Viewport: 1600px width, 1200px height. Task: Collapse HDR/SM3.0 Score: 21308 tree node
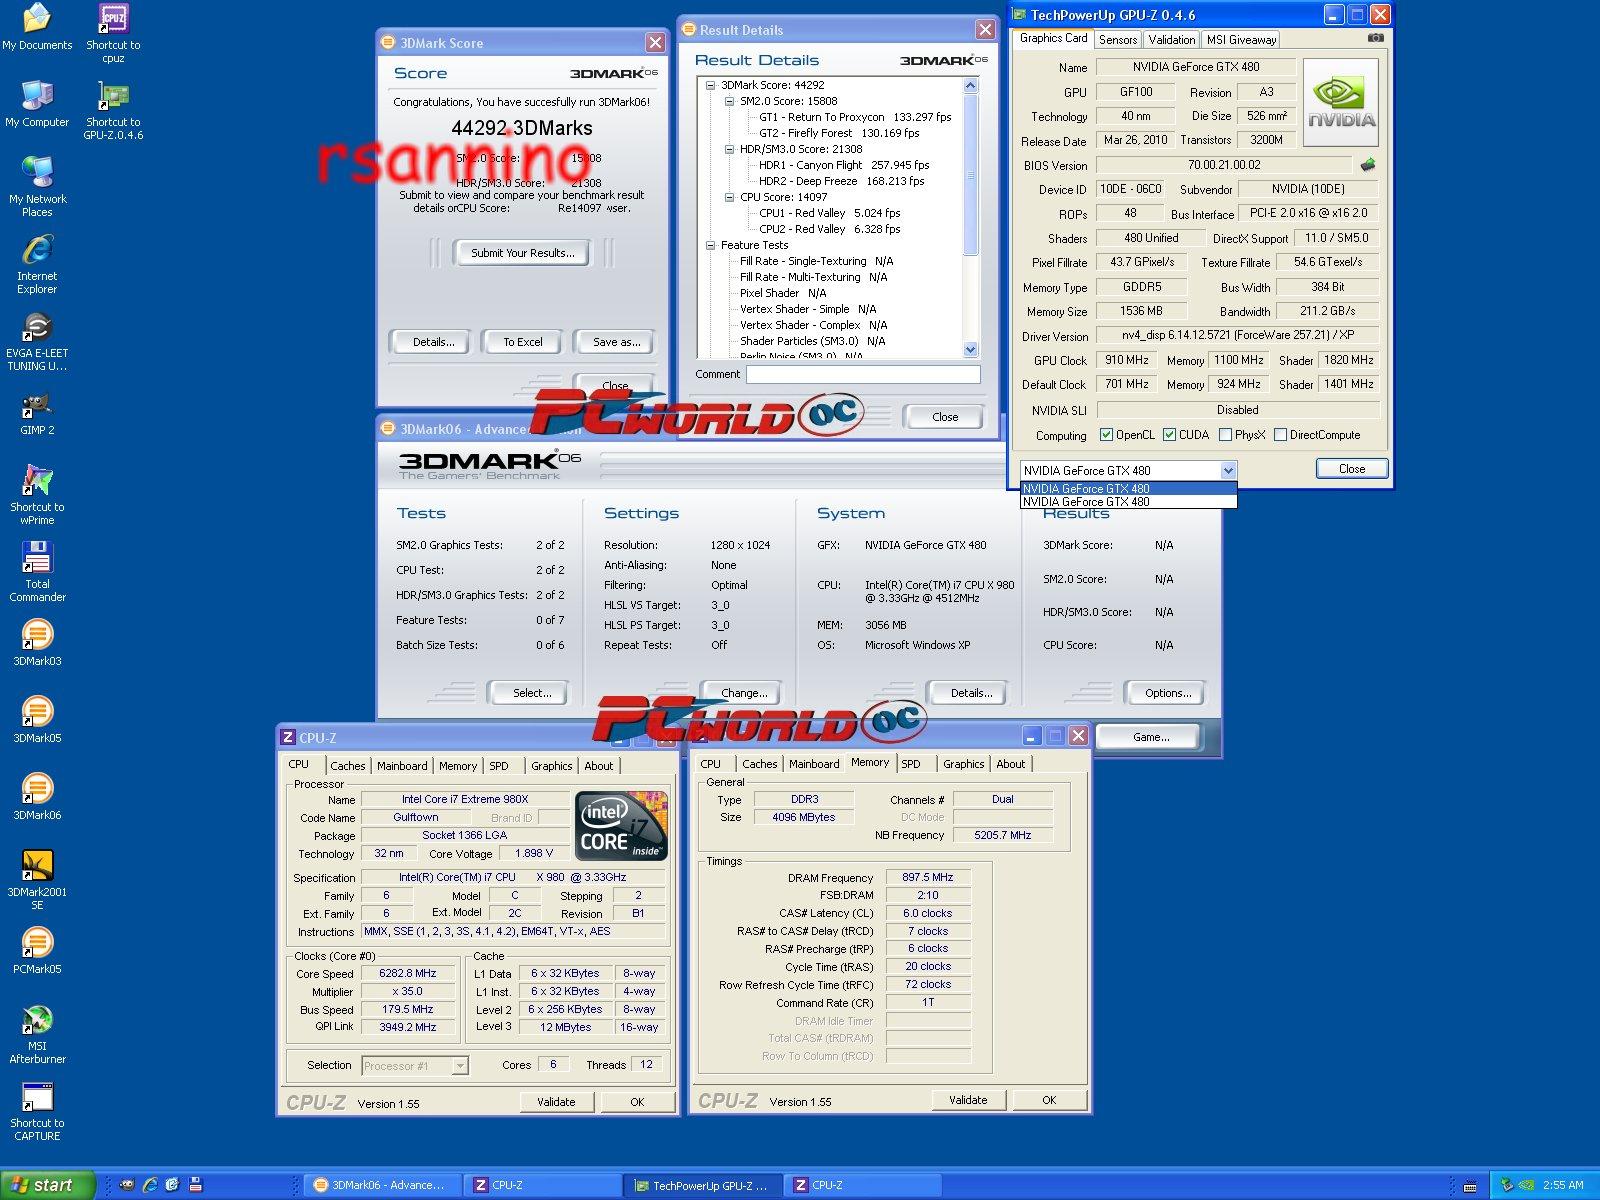pos(730,149)
